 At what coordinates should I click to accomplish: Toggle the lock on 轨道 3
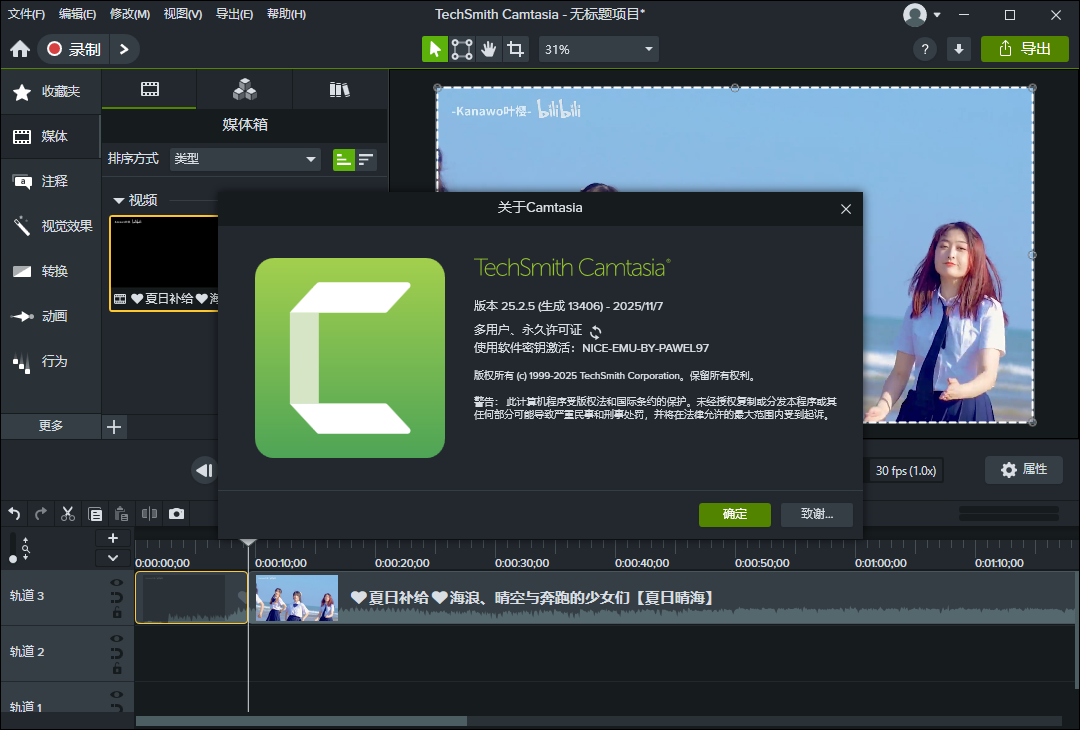point(117,612)
